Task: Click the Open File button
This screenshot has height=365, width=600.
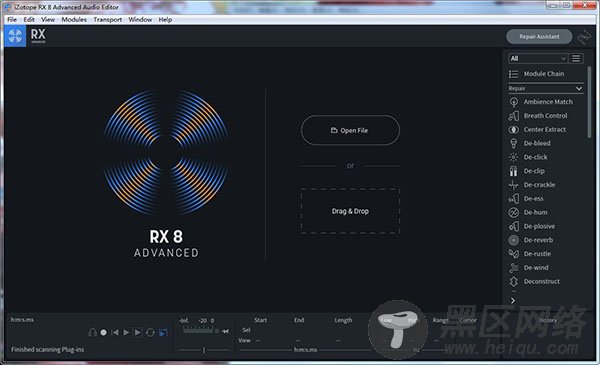Action: click(x=350, y=130)
